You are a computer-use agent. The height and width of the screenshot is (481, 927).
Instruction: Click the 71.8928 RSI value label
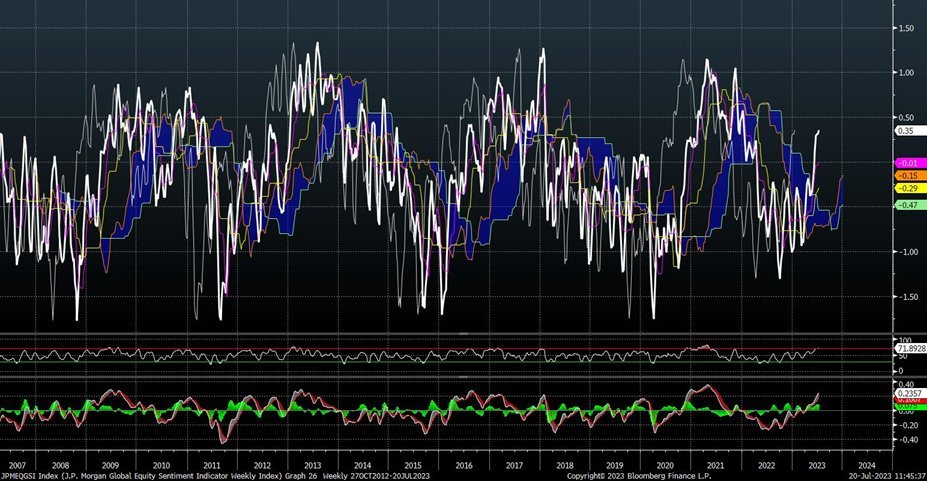pyautogui.click(x=911, y=349)
